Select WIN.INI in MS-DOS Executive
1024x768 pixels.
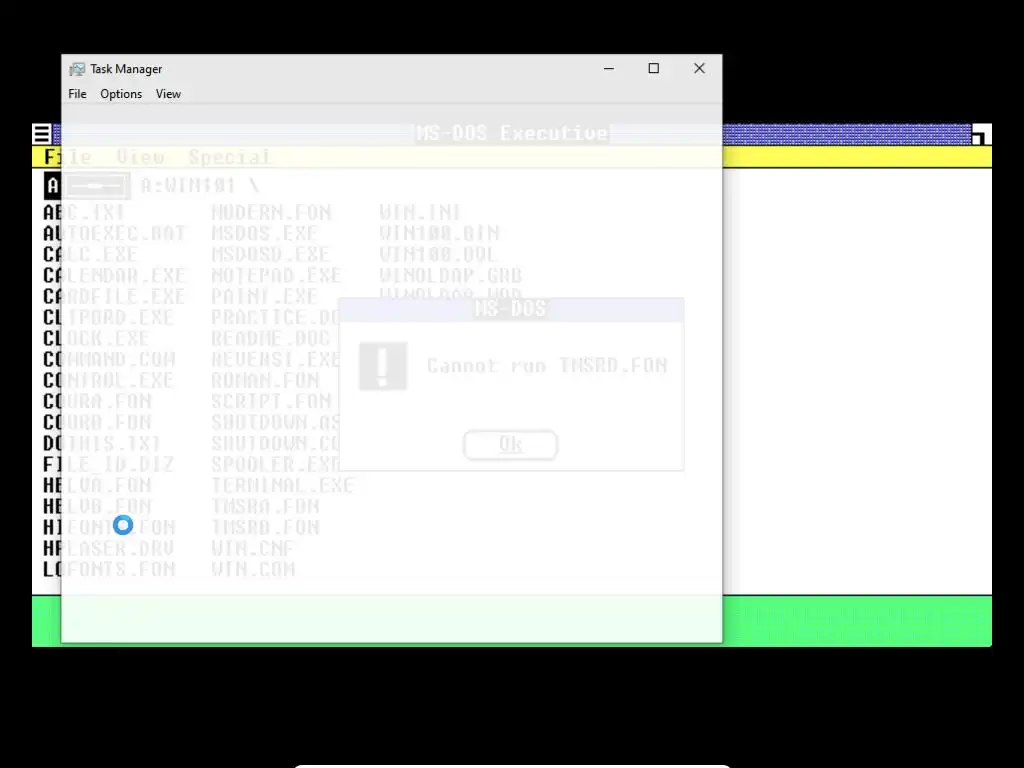pos(420,212)
